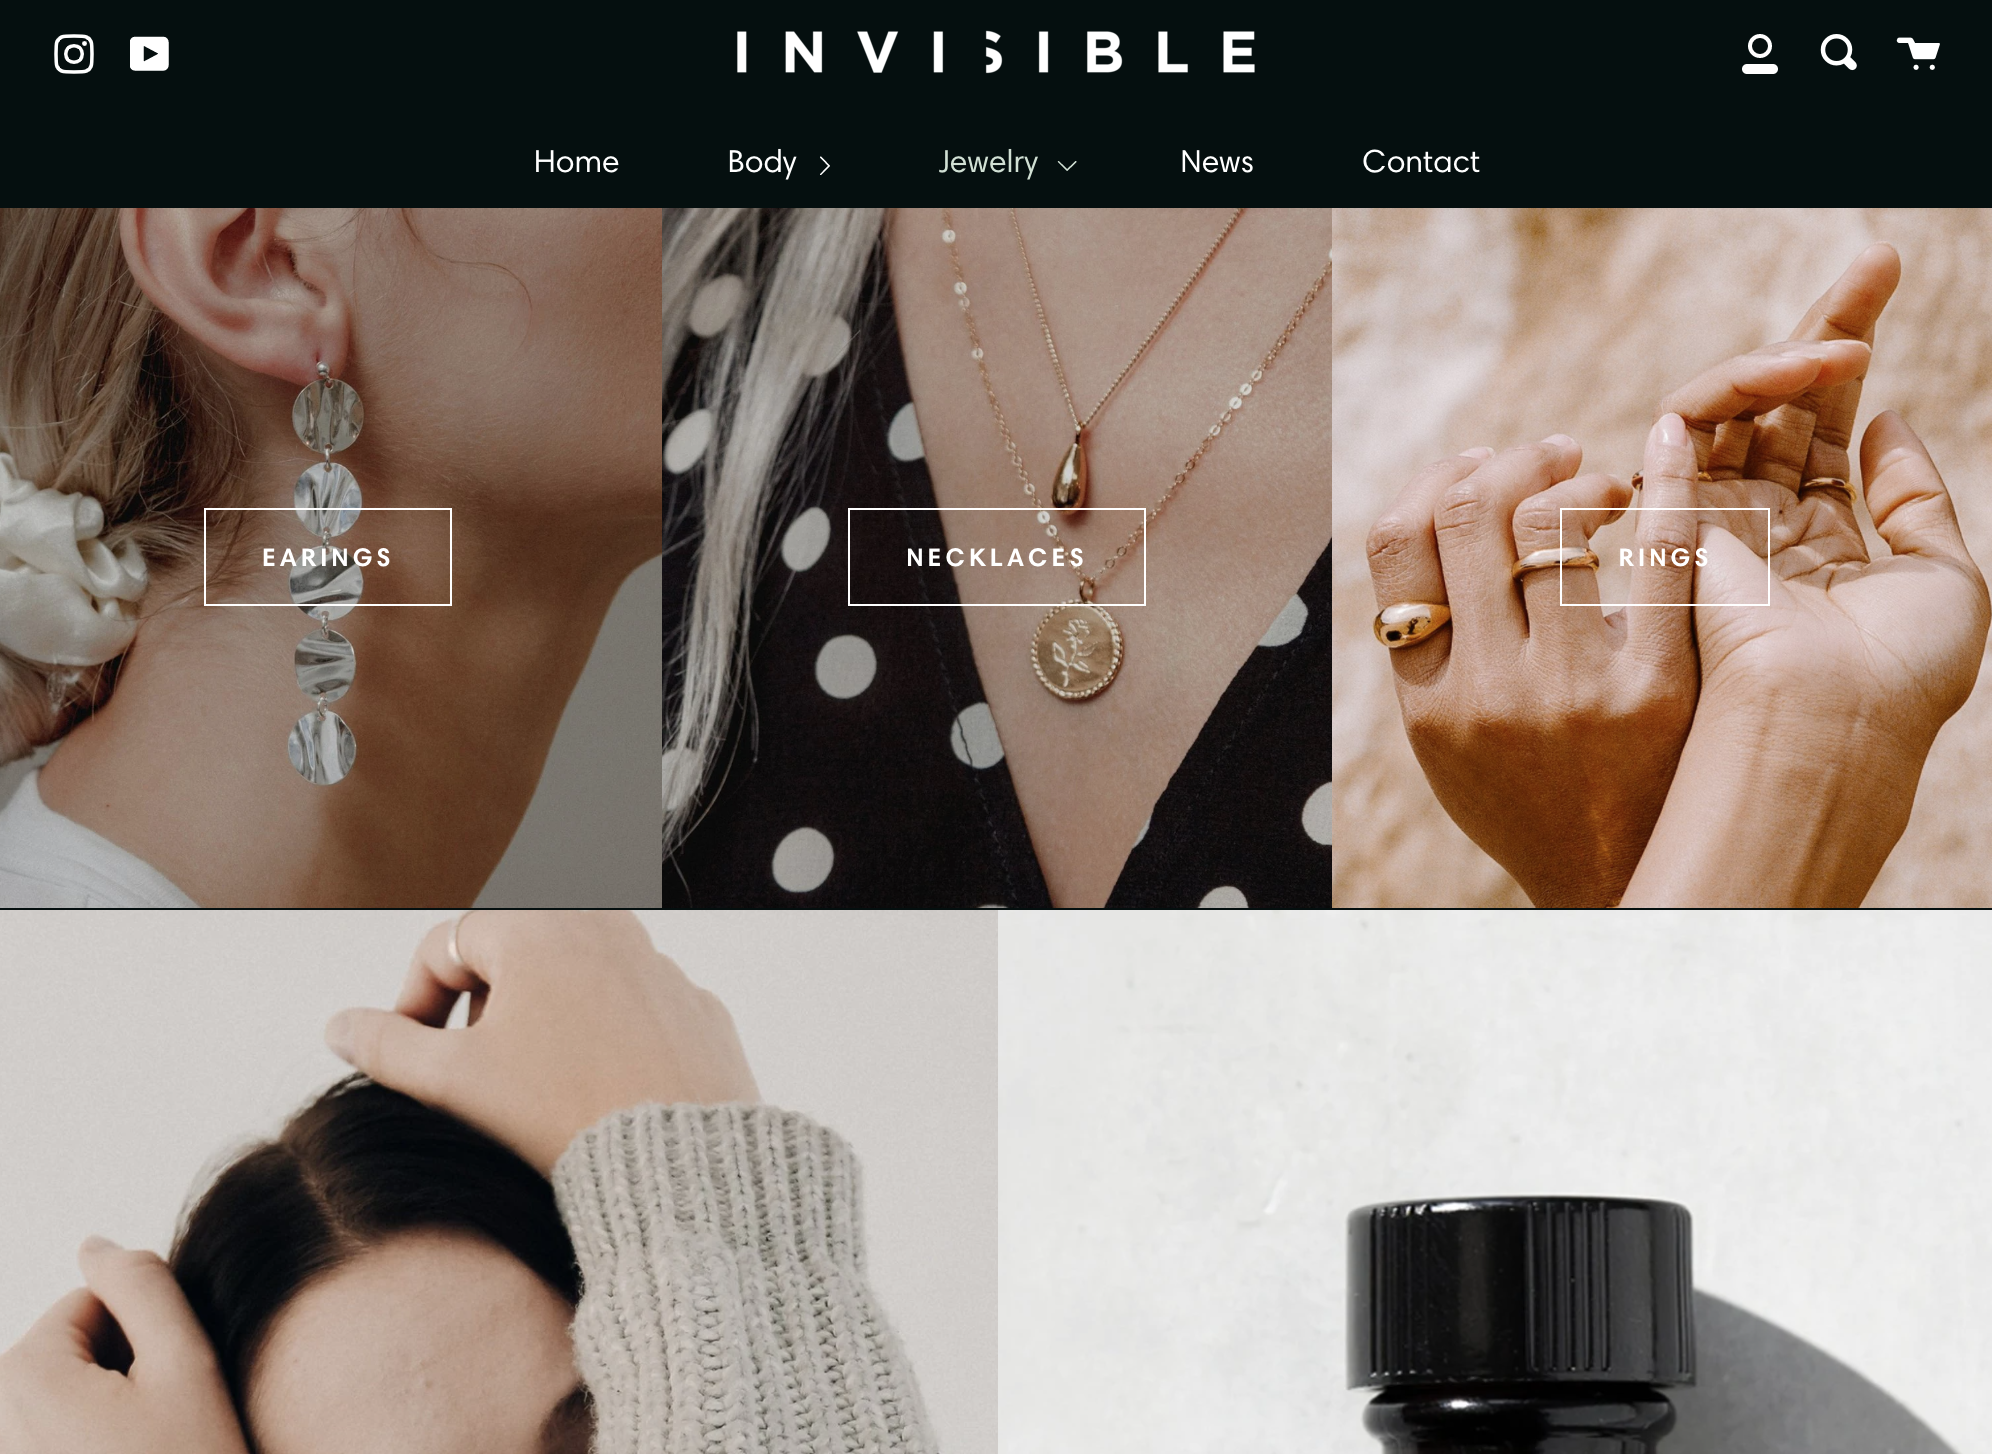Screen dimensions: 1992x1454
Task: Open the Contact page
Action: tap(1420, 162)
